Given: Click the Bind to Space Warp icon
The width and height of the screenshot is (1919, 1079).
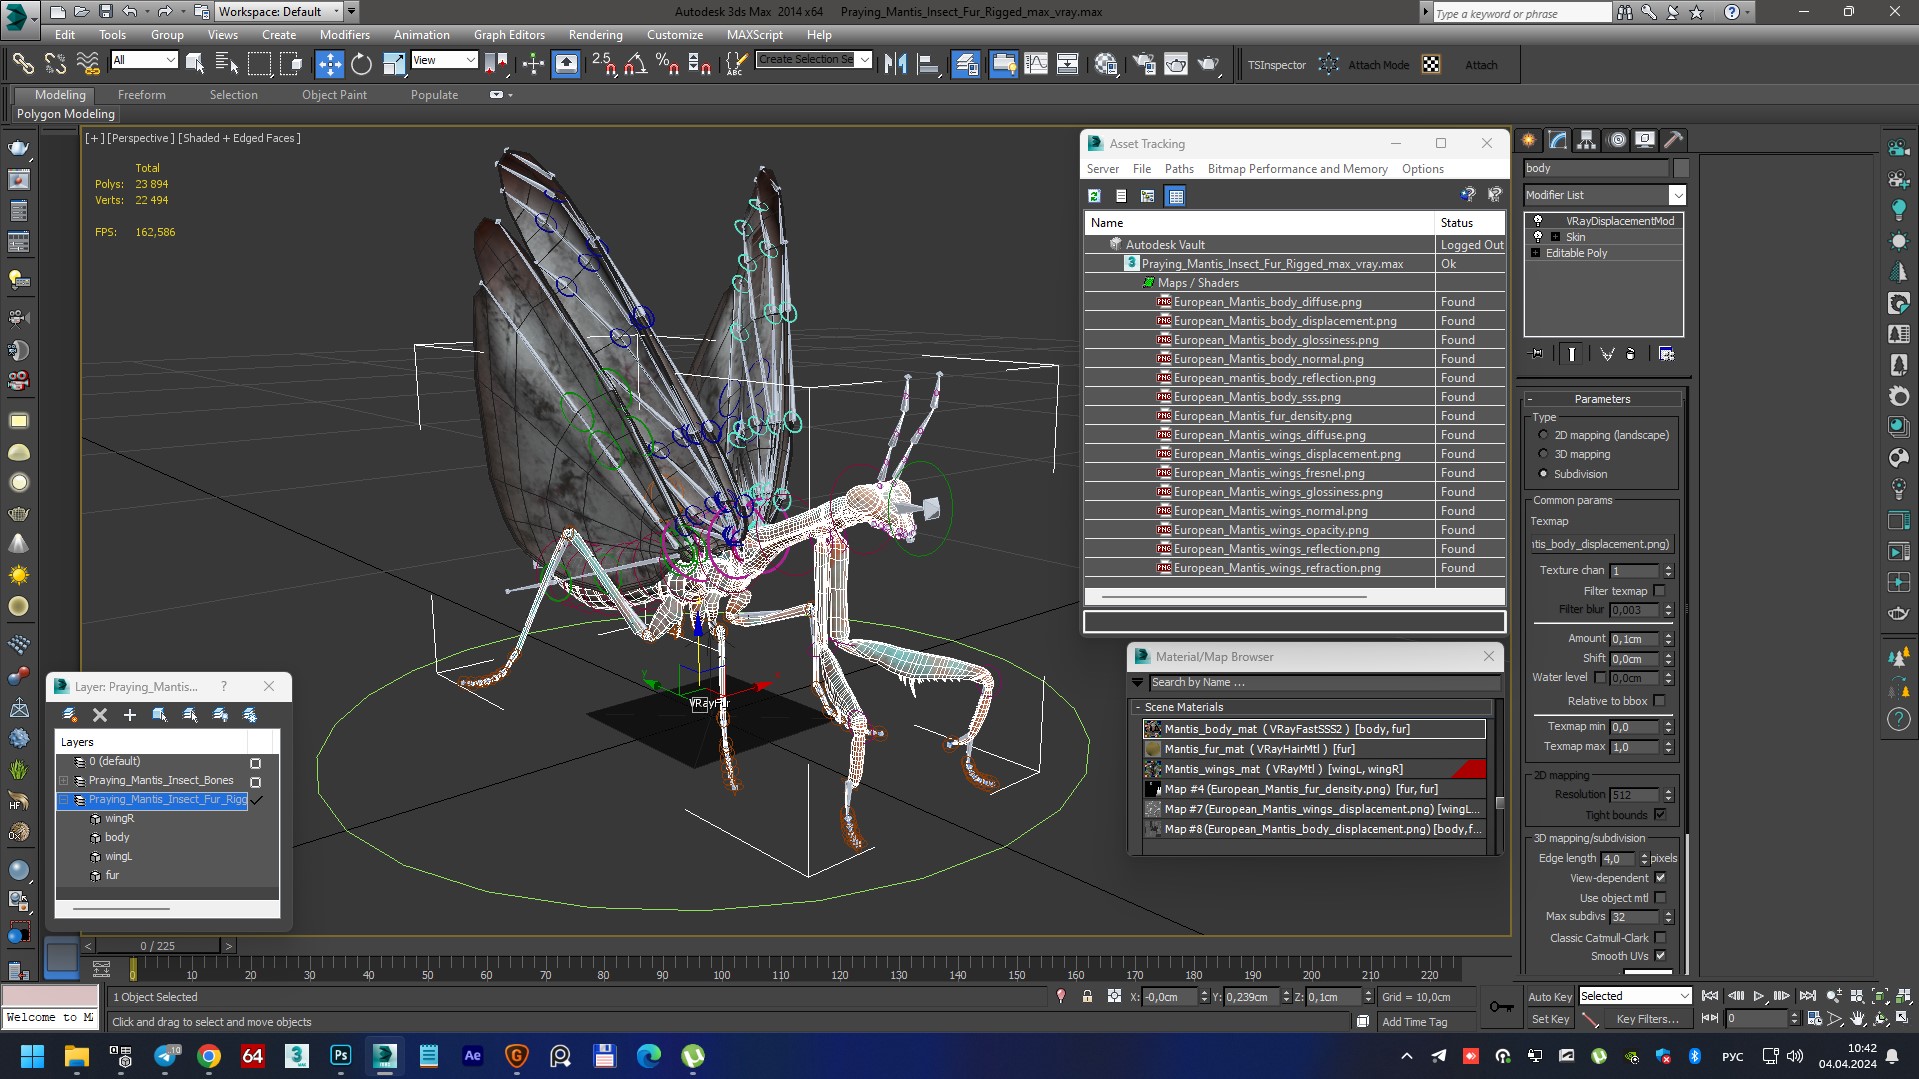Looking at the screenshot, I should click(88, 64).
